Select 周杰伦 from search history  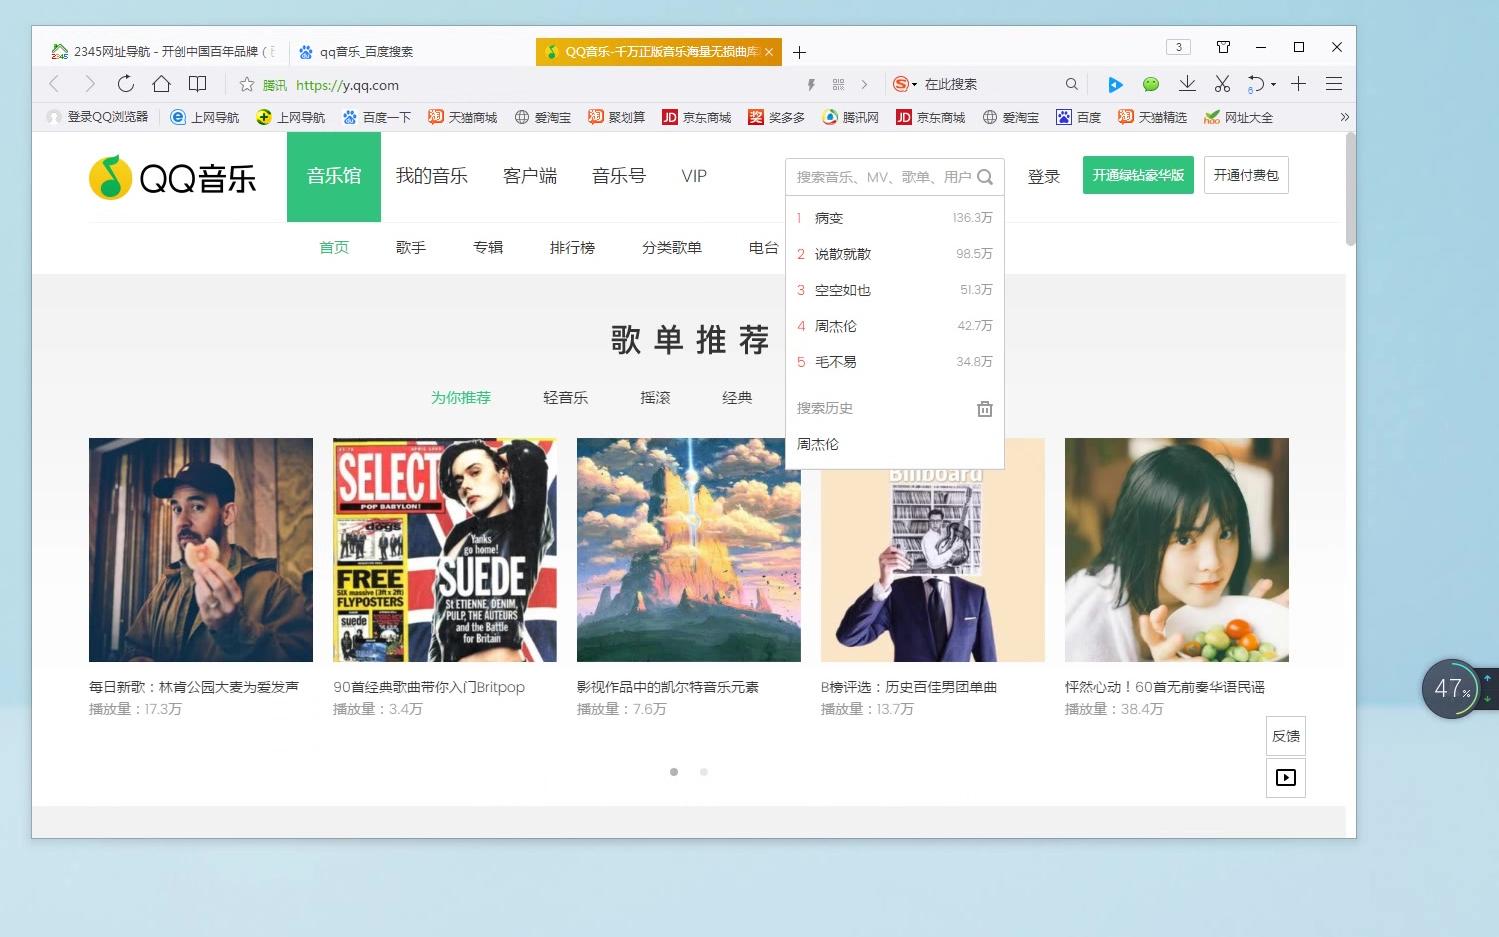(x=818, y=444)
